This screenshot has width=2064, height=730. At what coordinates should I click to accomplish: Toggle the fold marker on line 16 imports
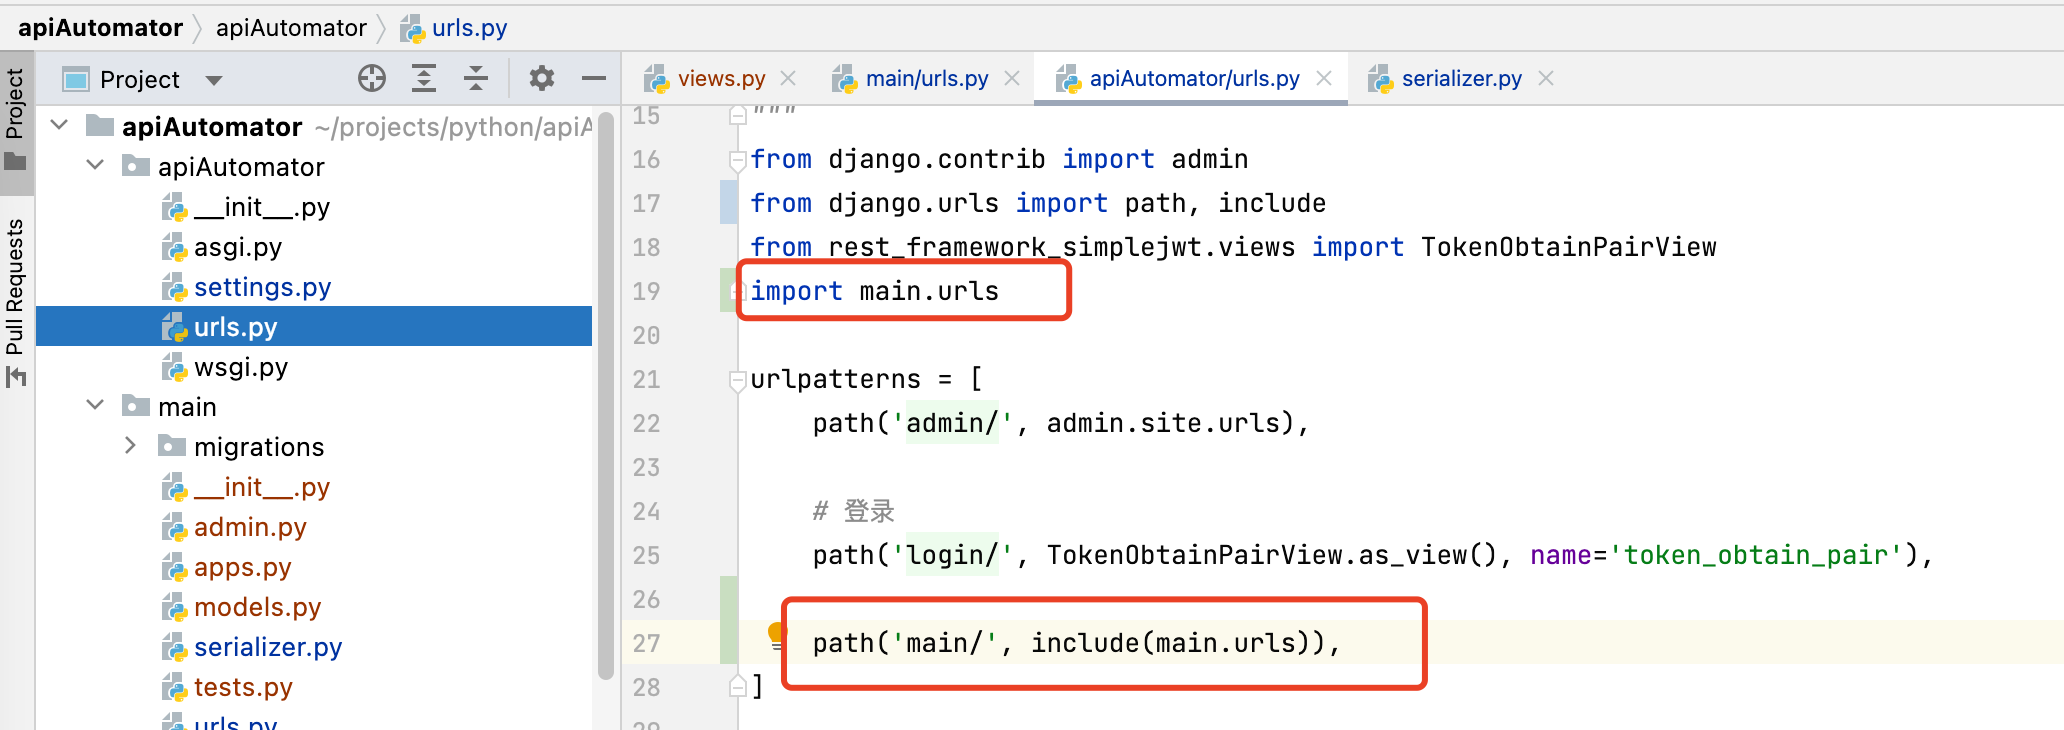[x=737, y=160]
